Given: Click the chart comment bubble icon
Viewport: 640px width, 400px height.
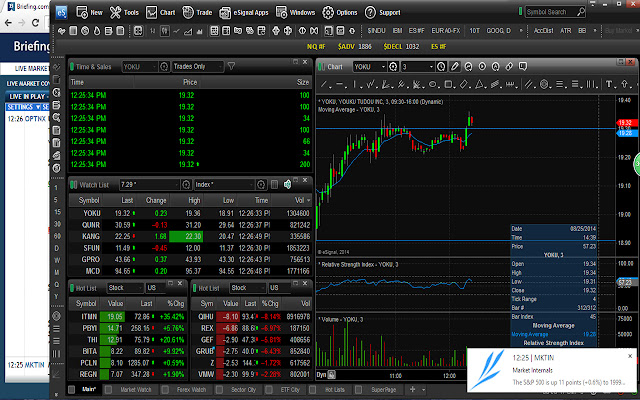Looking at the screenshot, I should [523, 66].
